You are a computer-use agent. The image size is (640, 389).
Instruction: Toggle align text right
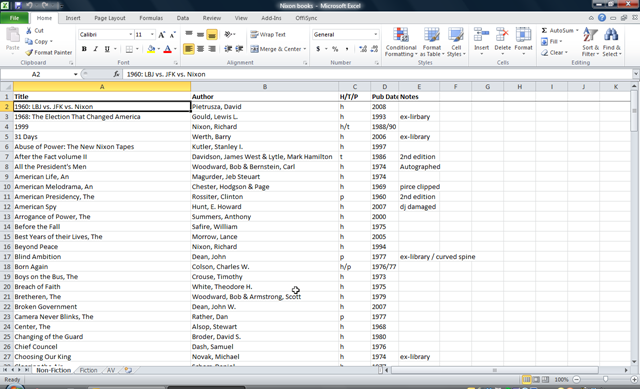click(211, 49)
